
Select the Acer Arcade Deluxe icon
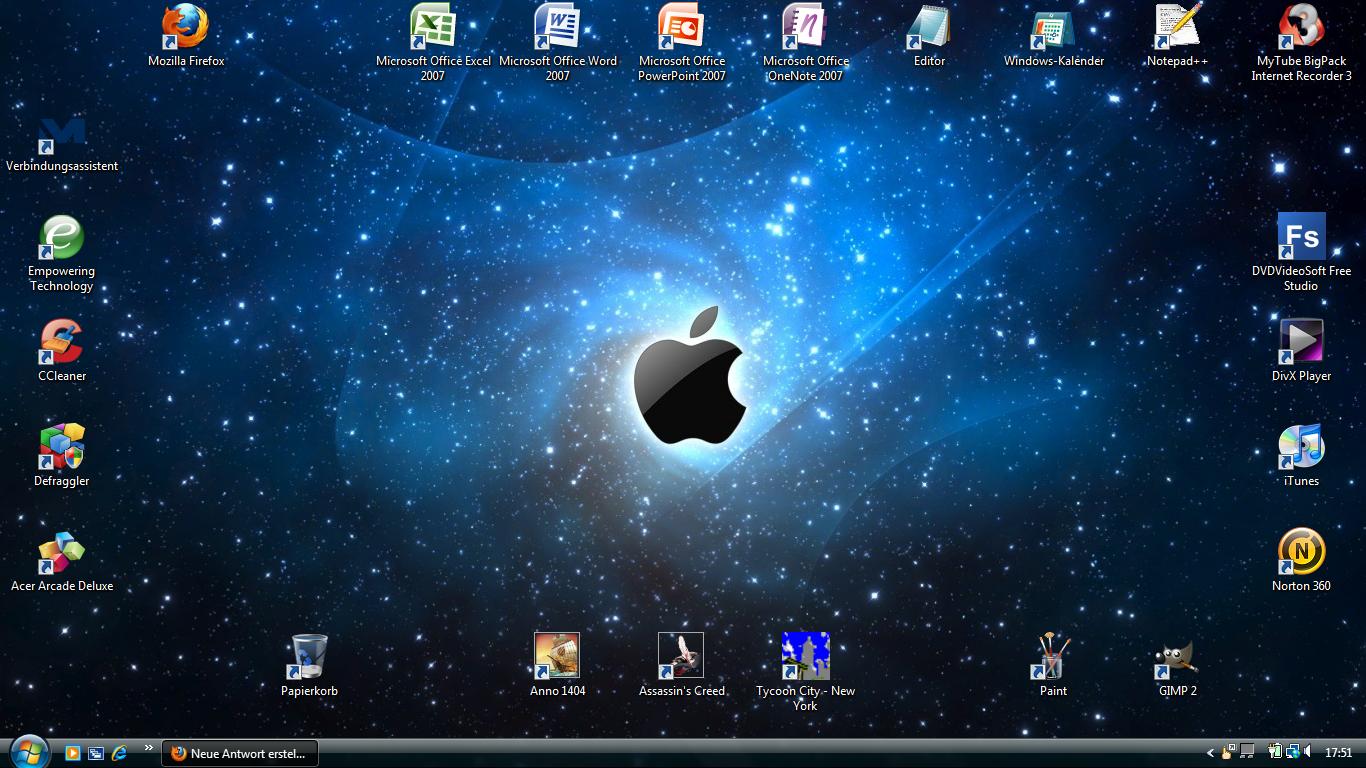62,560
